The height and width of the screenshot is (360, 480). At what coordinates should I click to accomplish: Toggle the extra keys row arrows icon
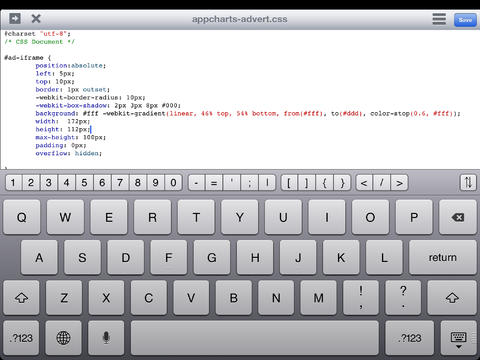tap(468, 182)
